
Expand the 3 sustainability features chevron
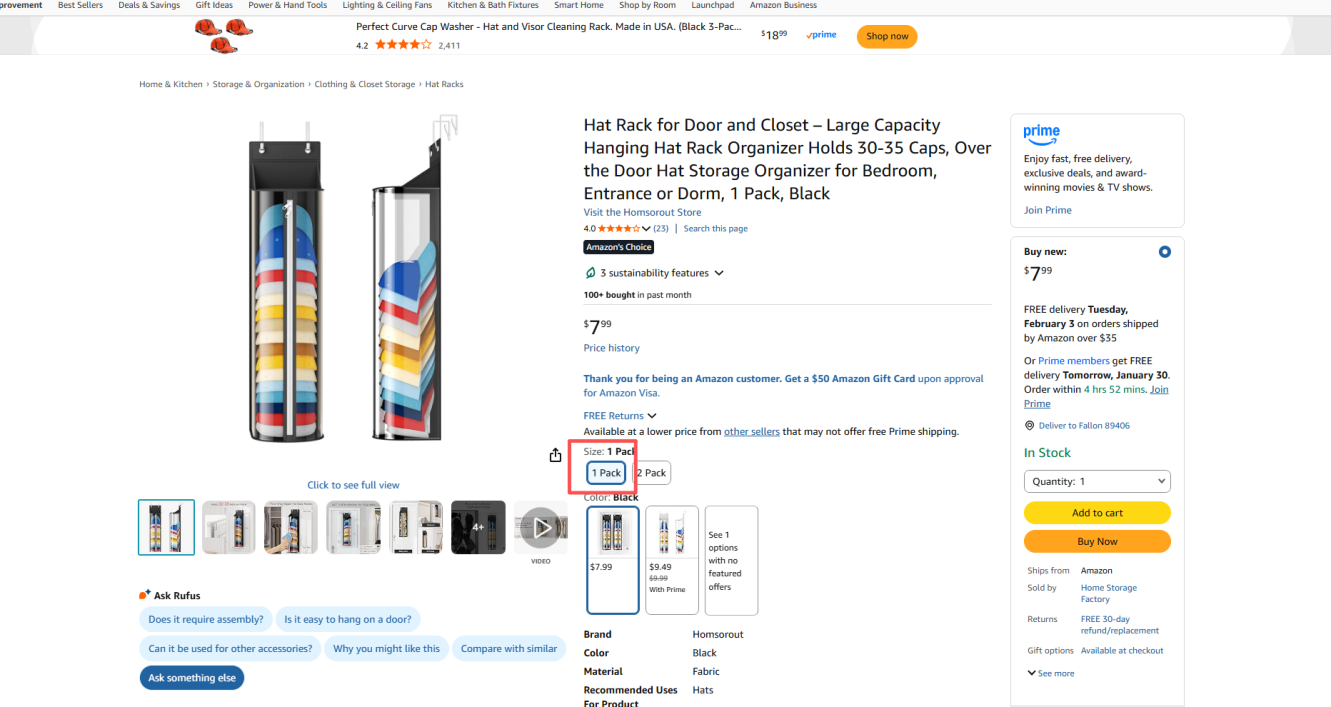719,273
